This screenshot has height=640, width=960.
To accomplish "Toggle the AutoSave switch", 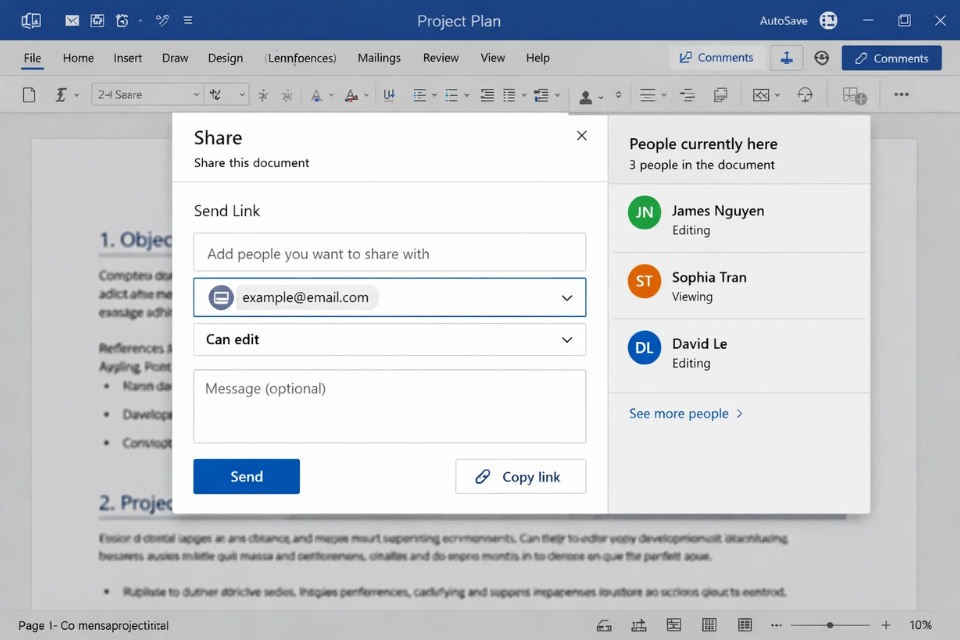I will (827, 20).
